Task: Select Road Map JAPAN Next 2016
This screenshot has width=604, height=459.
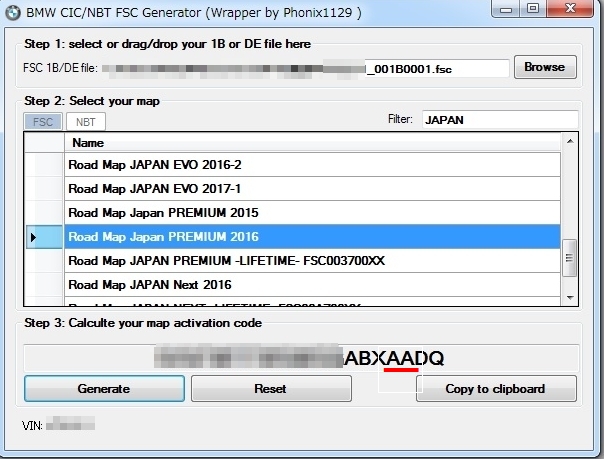Action: 312,285
